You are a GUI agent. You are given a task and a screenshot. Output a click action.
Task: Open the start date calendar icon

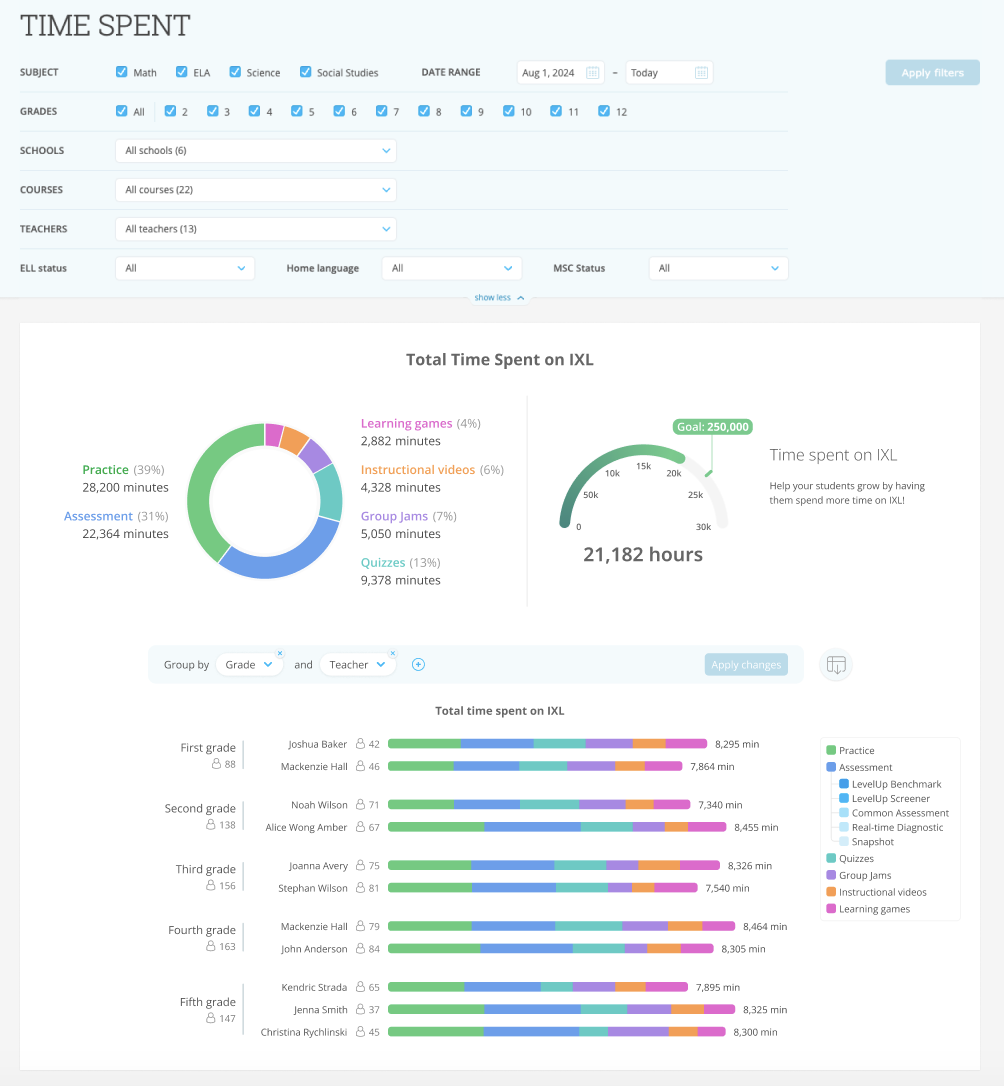[592, 73]
